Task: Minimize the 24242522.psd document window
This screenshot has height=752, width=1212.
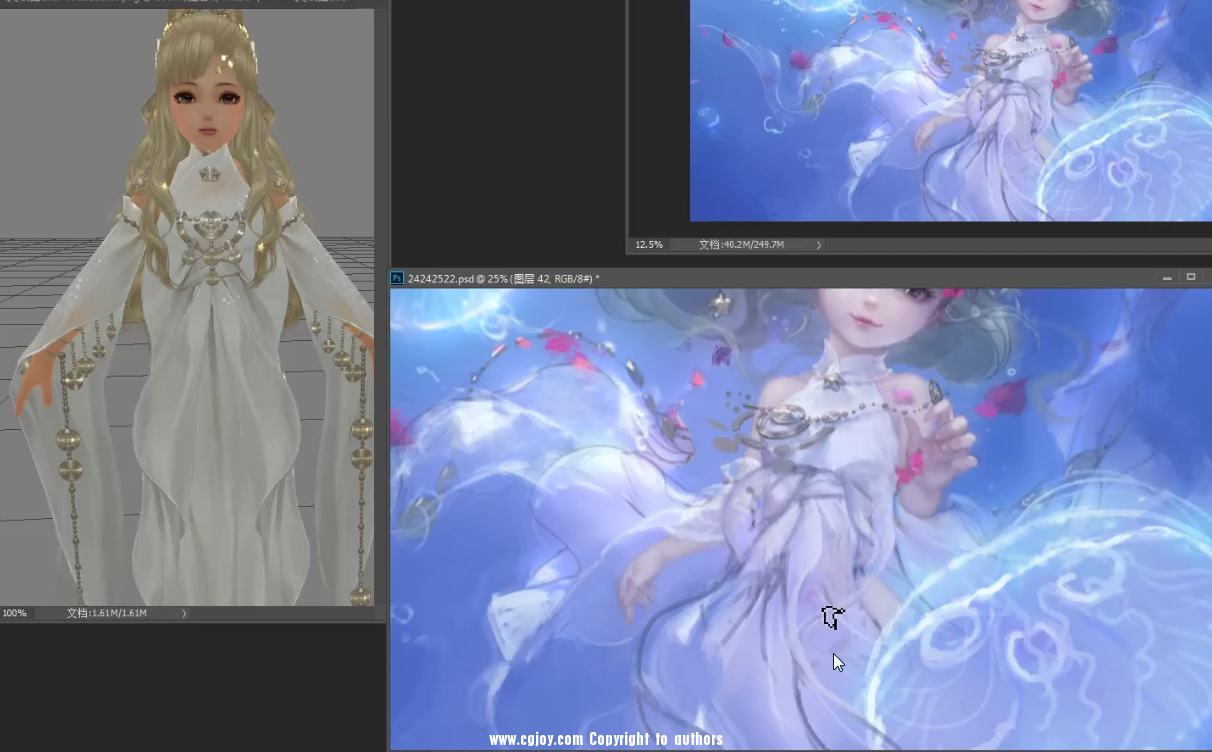Action: pos(1168,278)
